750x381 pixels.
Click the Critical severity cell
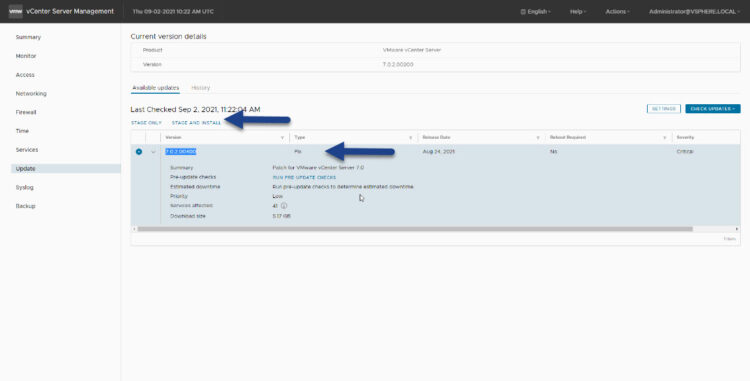(685, 152)
